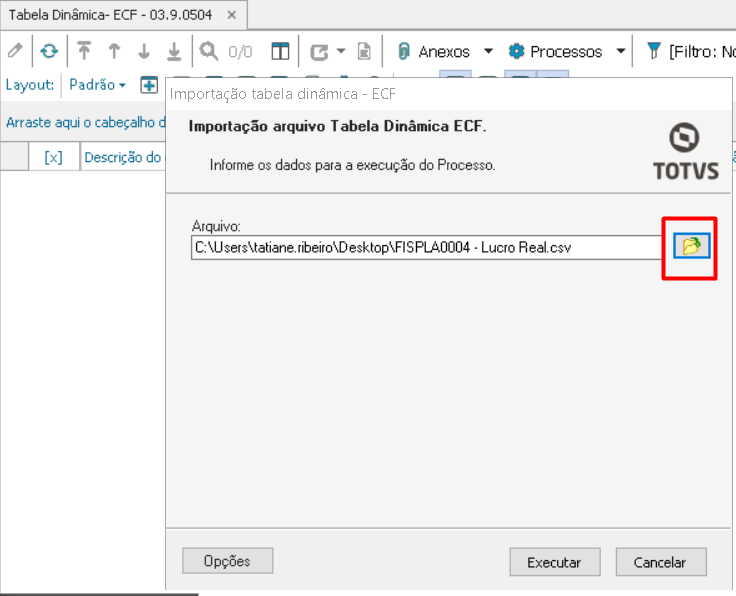Click the 0/0 search counter
The width and height of the screenshot is (736, 596).
coord(240,52)
